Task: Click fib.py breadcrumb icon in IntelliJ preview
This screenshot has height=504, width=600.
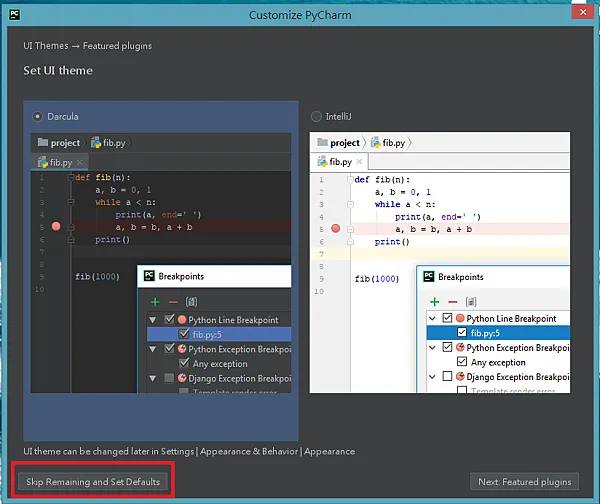Action: click(x=376, y=142)
